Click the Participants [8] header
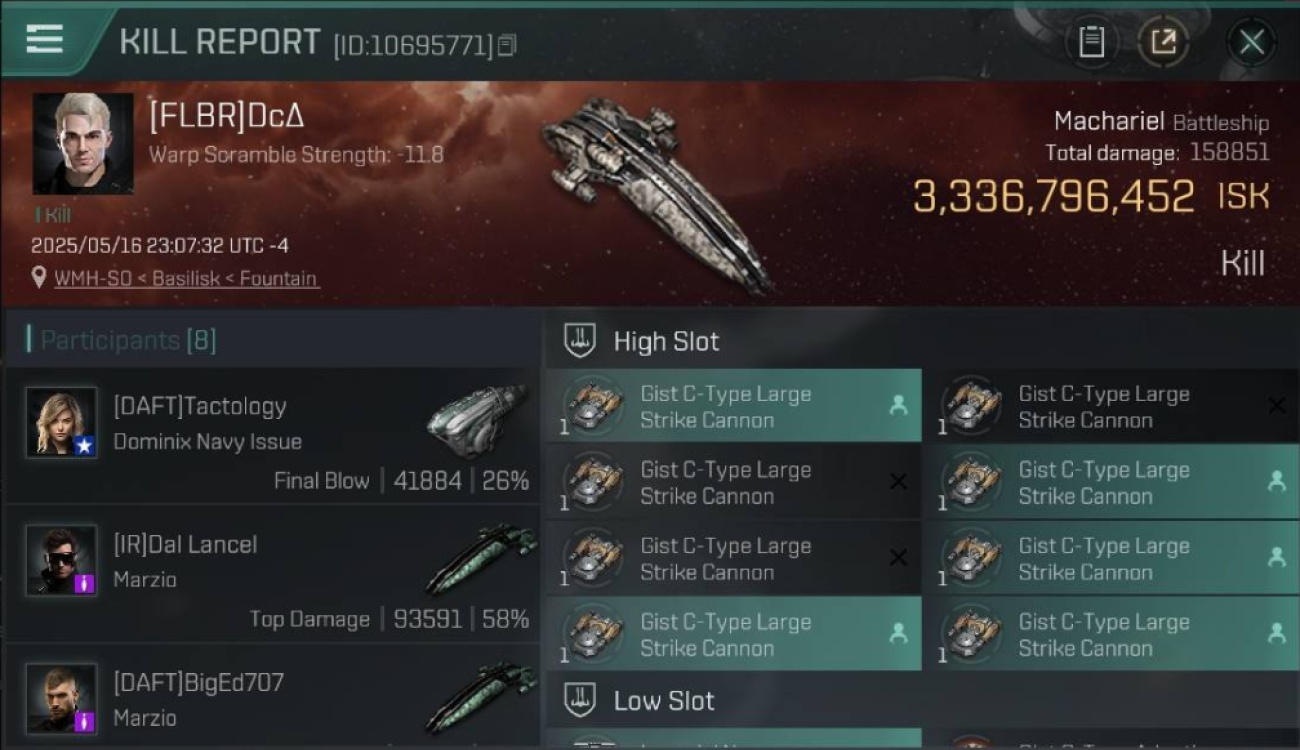This screenshot has height=750, width=1300. click(x=121, y=340)
